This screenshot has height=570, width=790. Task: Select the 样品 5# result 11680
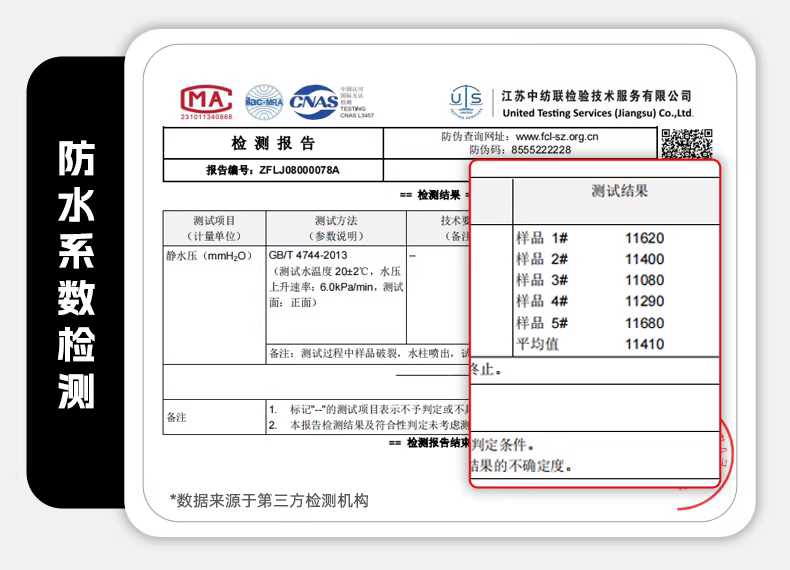point(644,323)
